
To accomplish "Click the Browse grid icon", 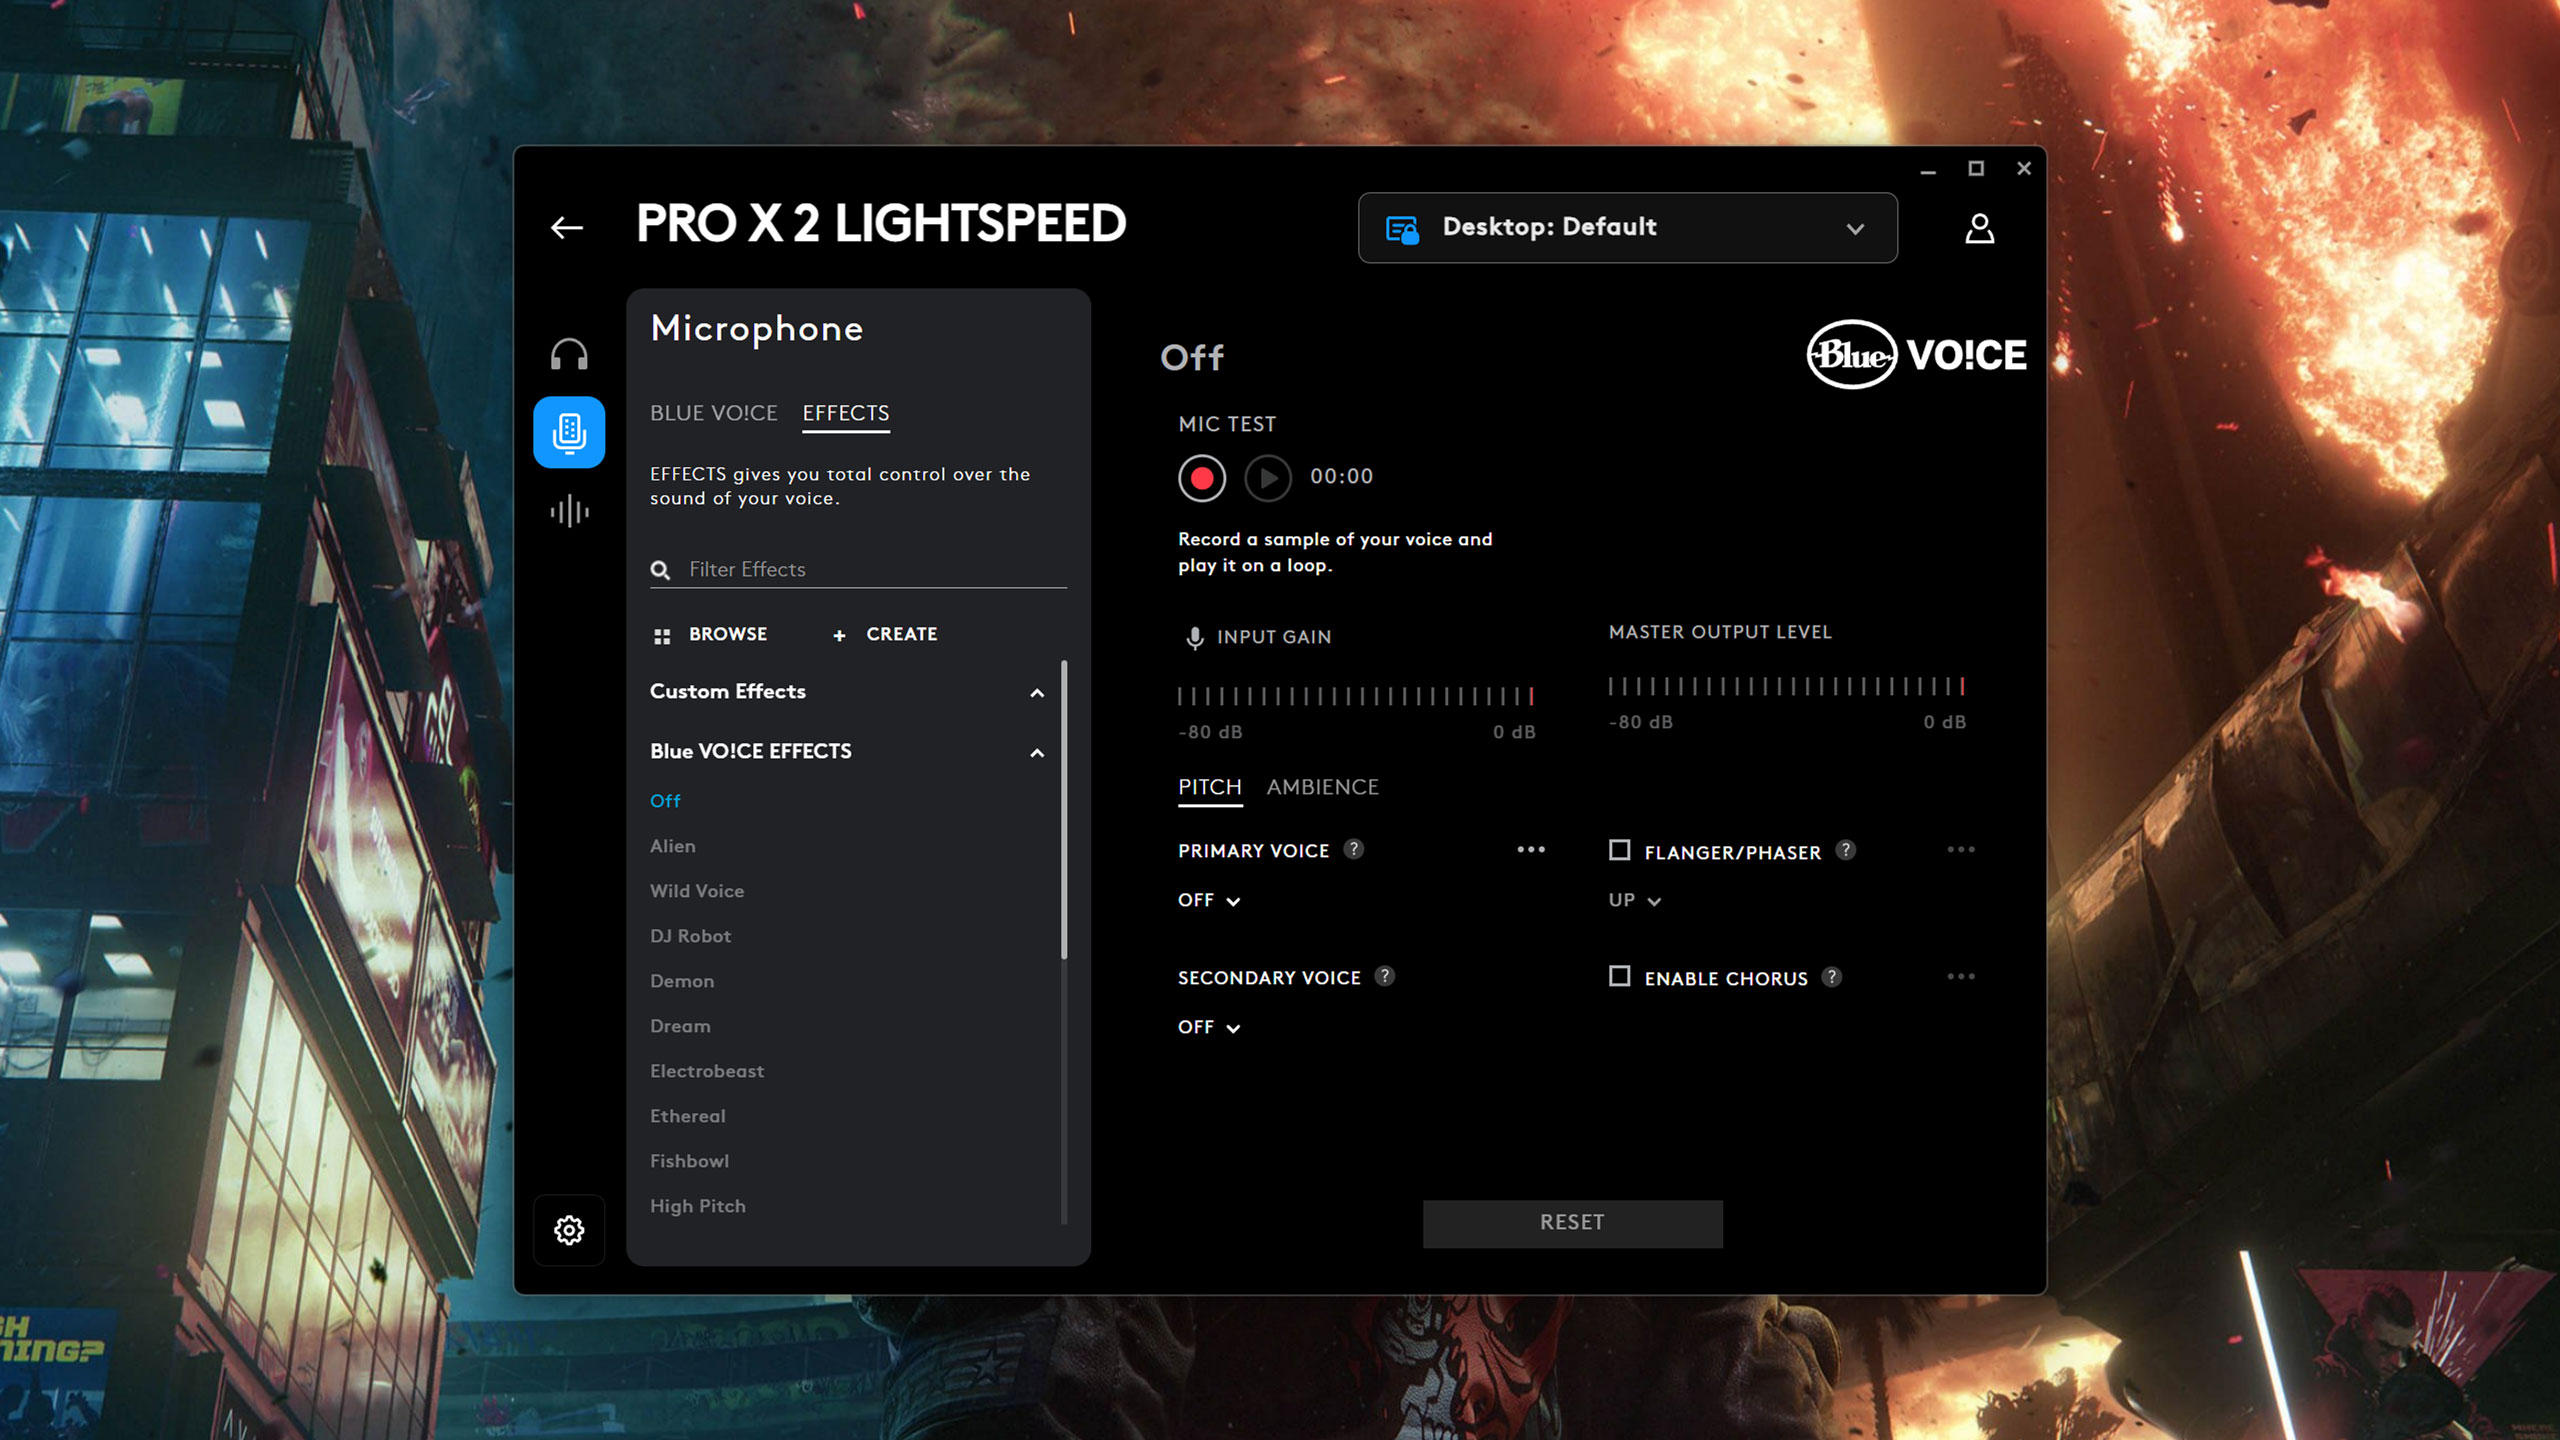I will 661,636.
